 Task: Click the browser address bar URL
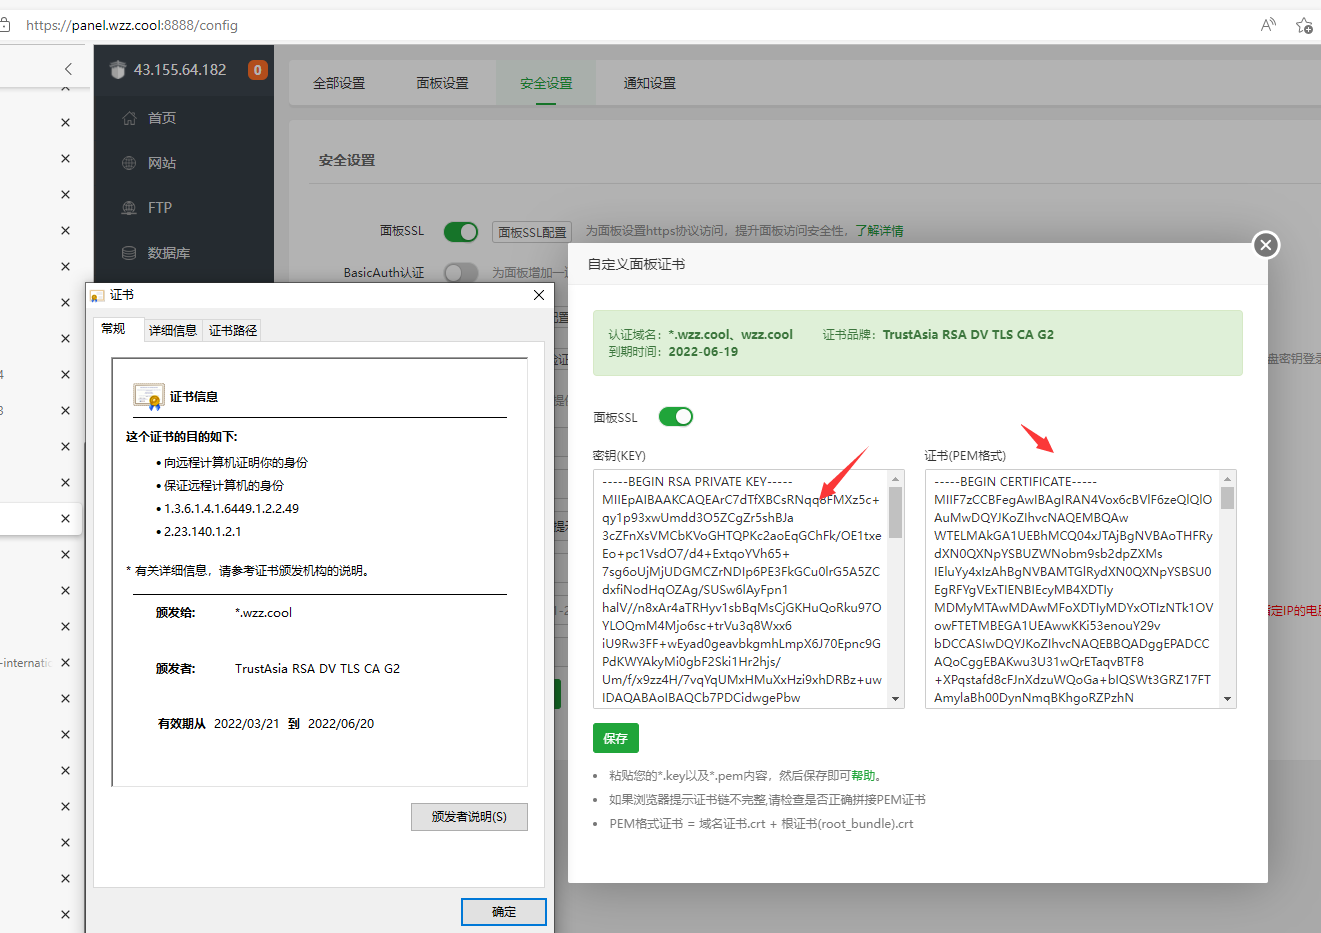pyautogui.click(x=132, y=25)
